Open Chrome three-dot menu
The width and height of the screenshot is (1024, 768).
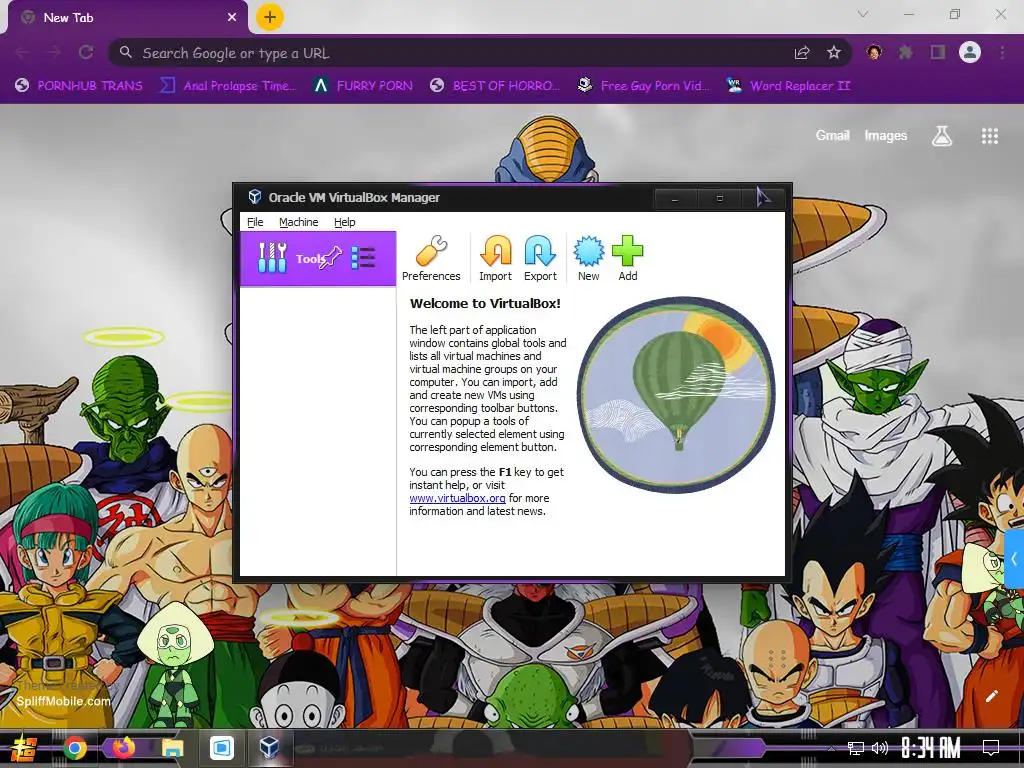pos(1002,53)
